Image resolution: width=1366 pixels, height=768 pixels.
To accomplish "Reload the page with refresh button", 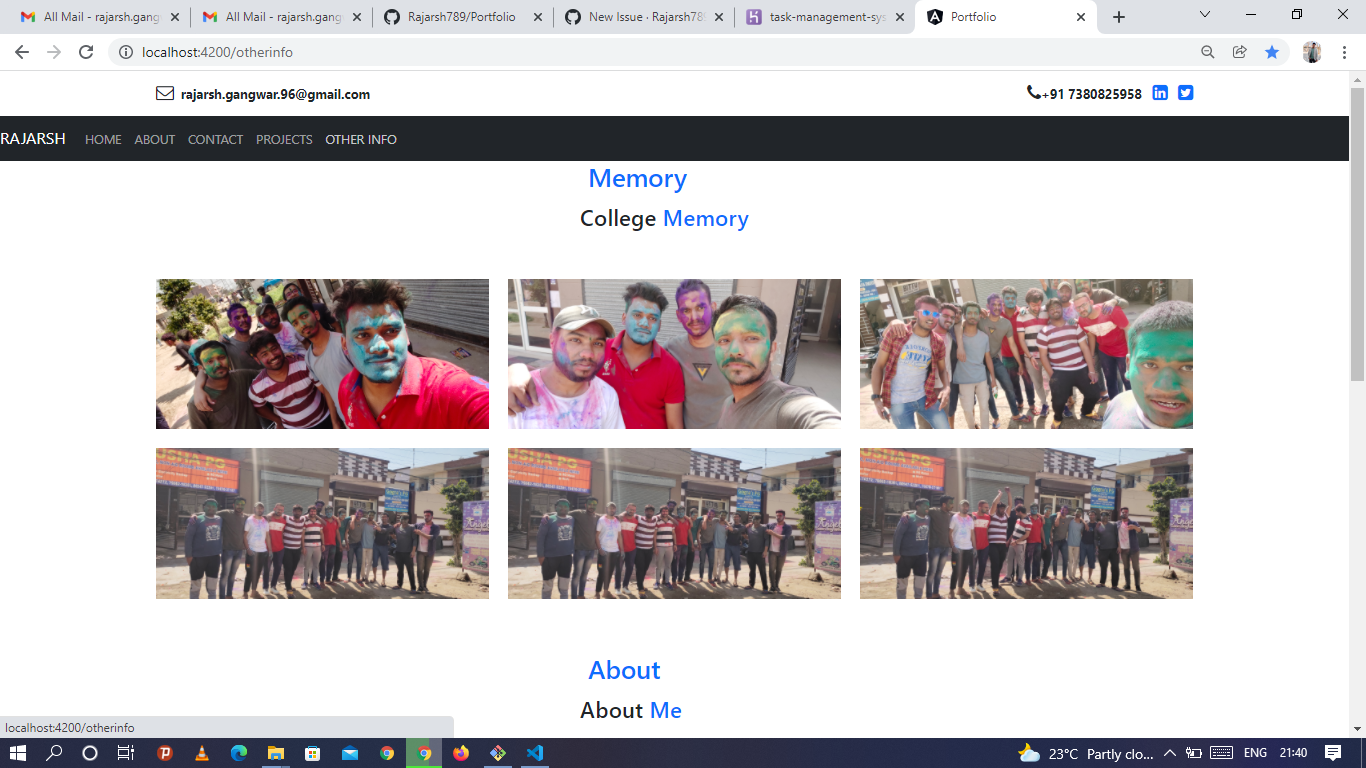I will tap(86, 52).
